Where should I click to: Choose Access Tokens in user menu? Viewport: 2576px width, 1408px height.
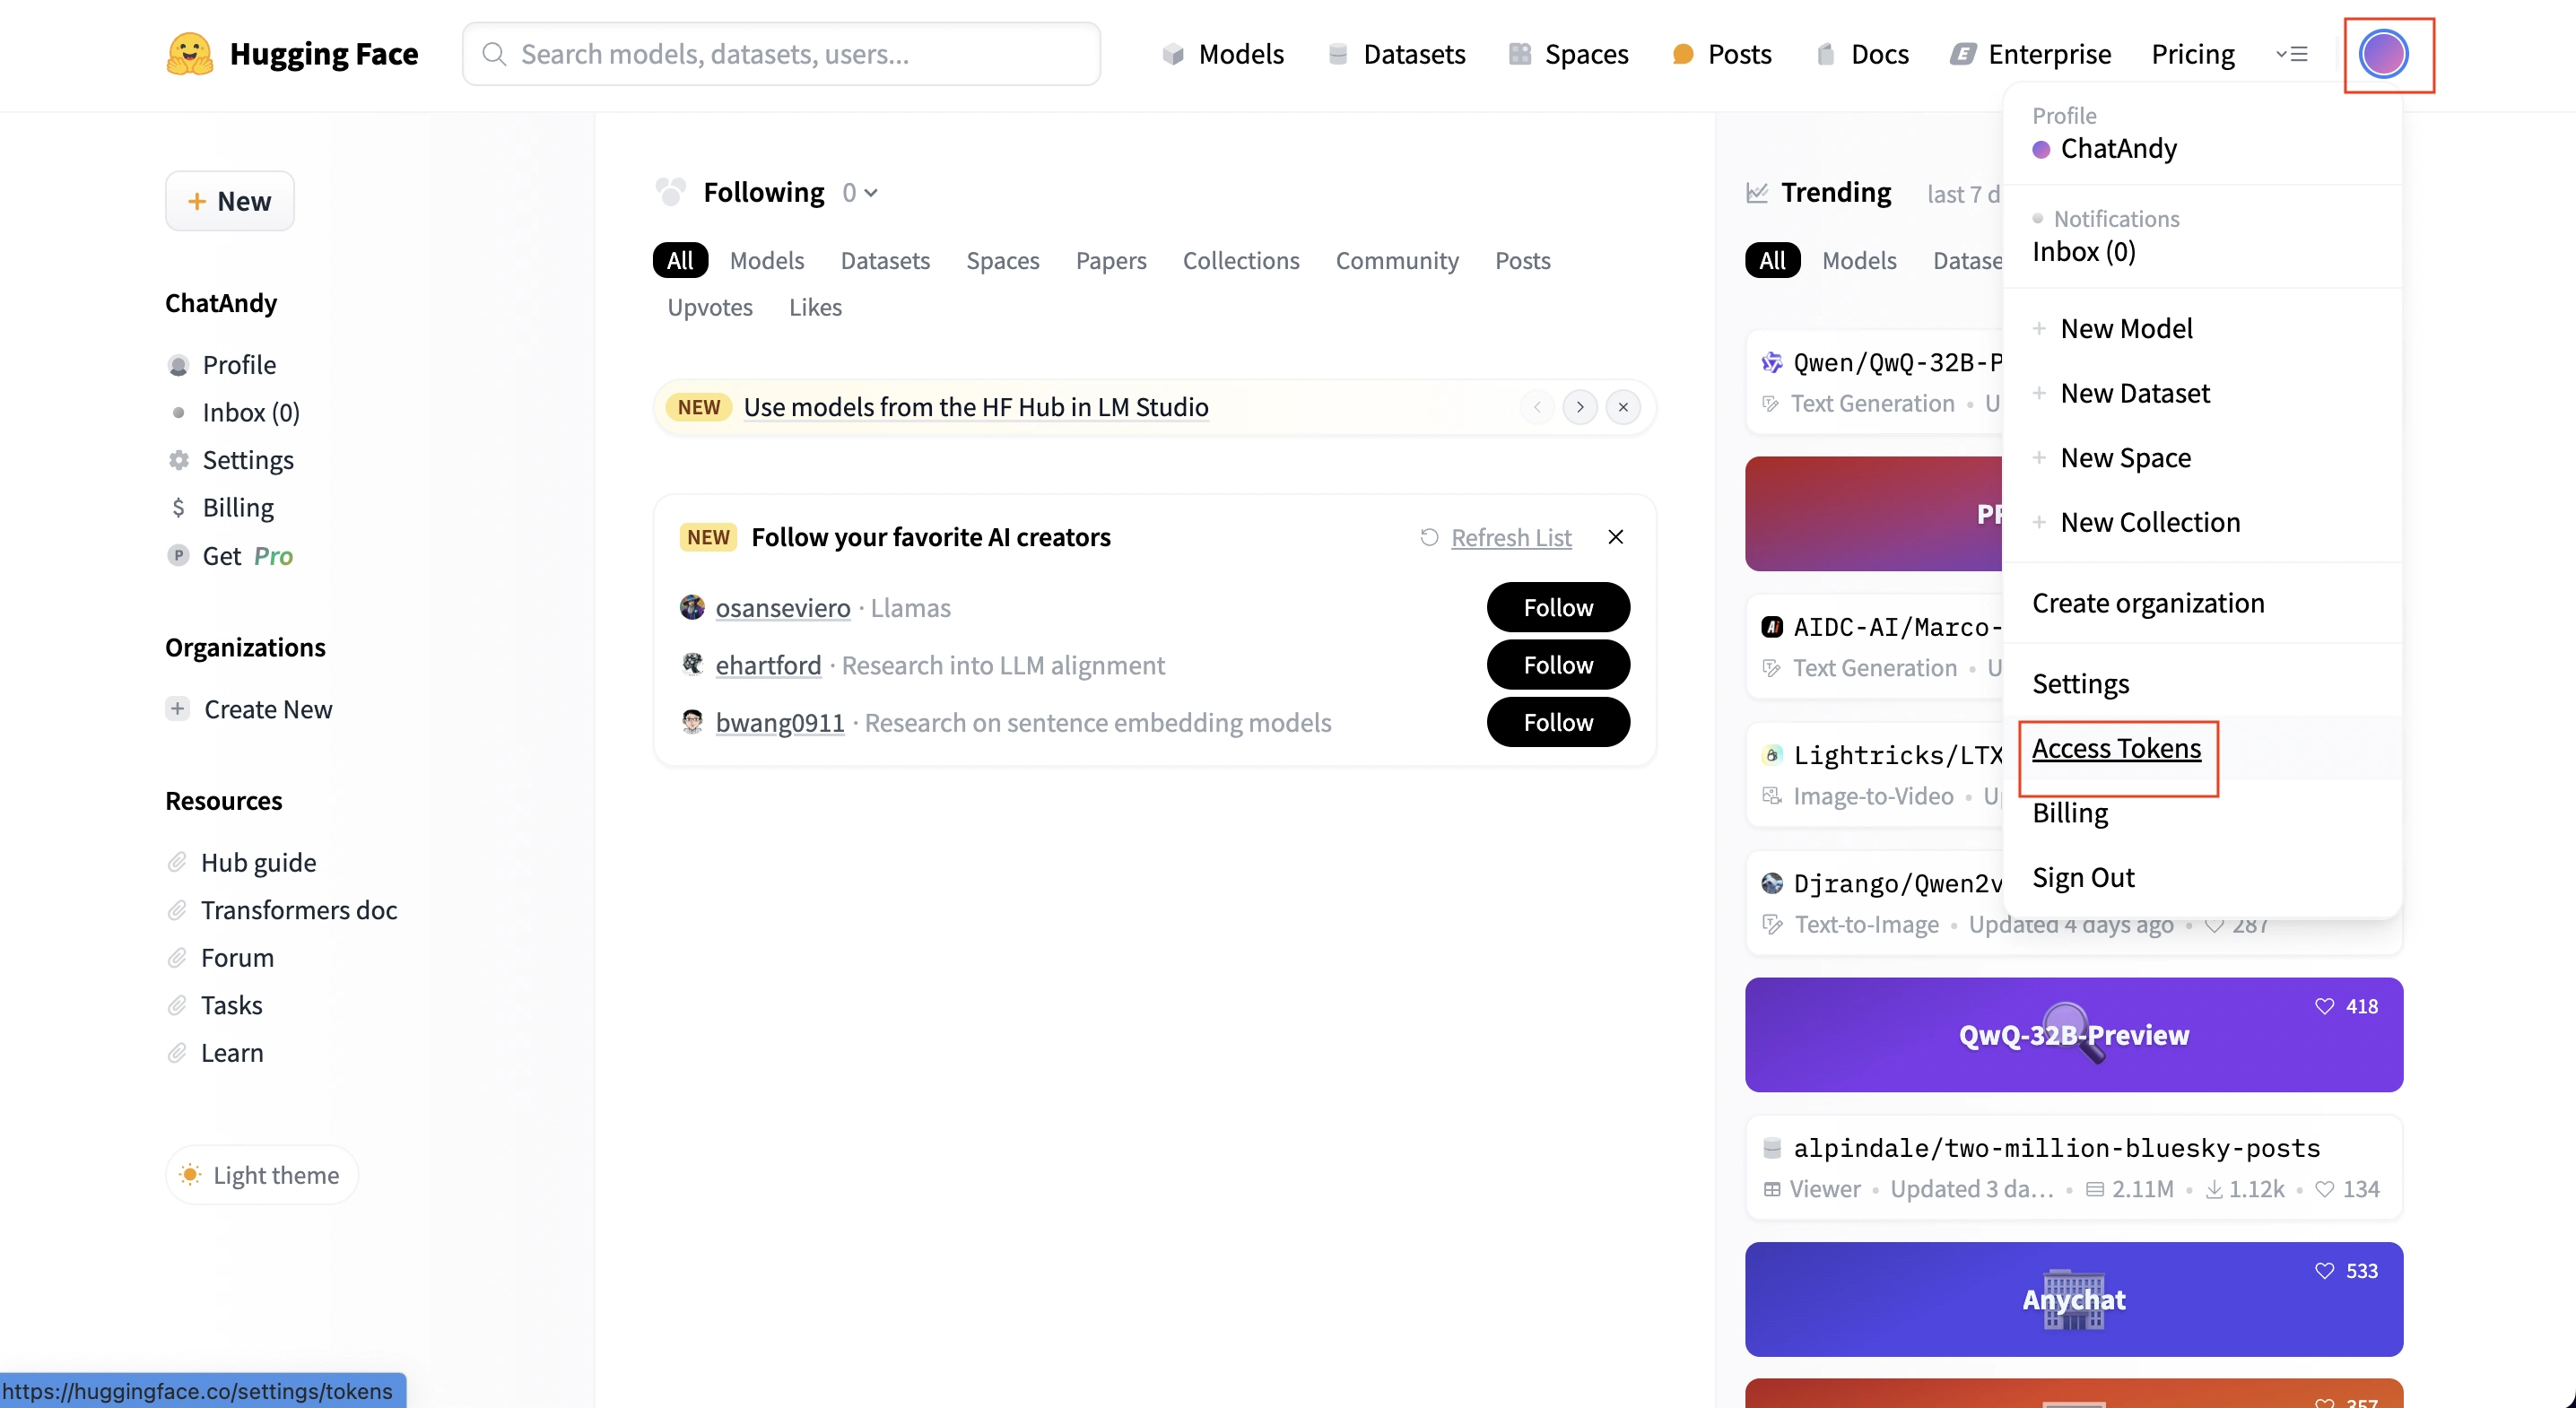click(x=2116, y=749)
